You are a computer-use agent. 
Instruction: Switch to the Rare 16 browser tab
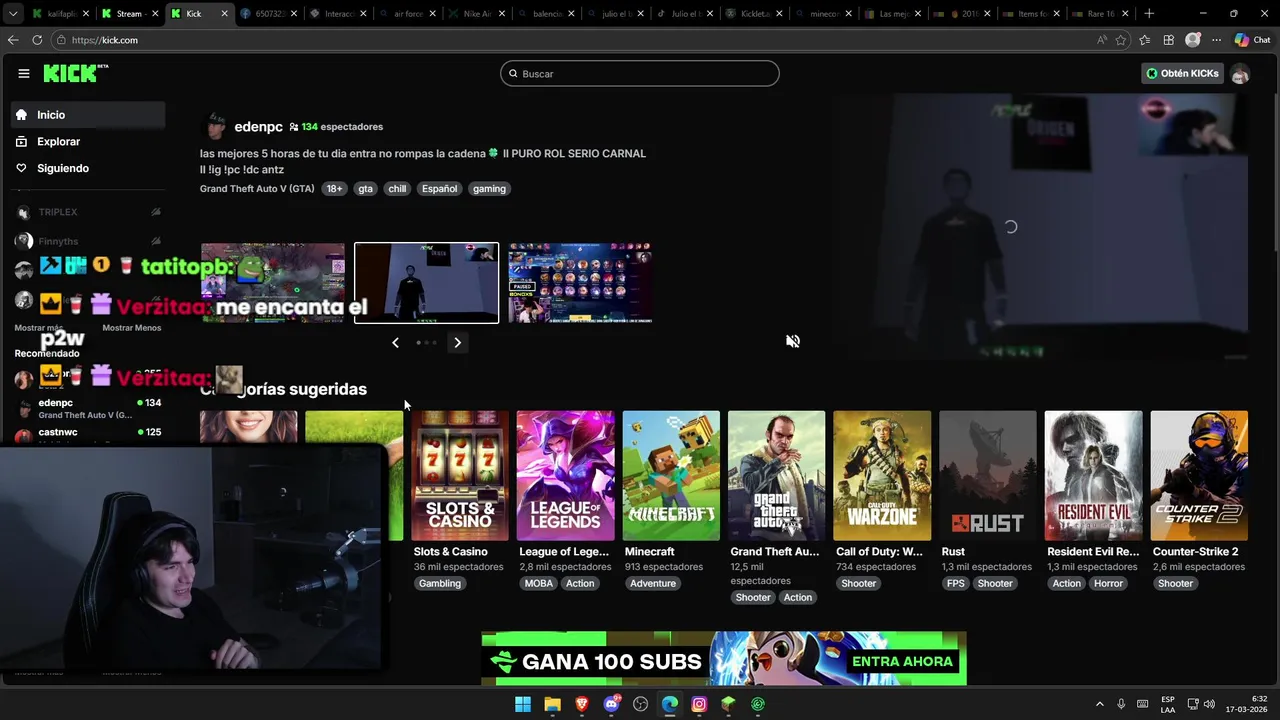(x=1100, y=14)
